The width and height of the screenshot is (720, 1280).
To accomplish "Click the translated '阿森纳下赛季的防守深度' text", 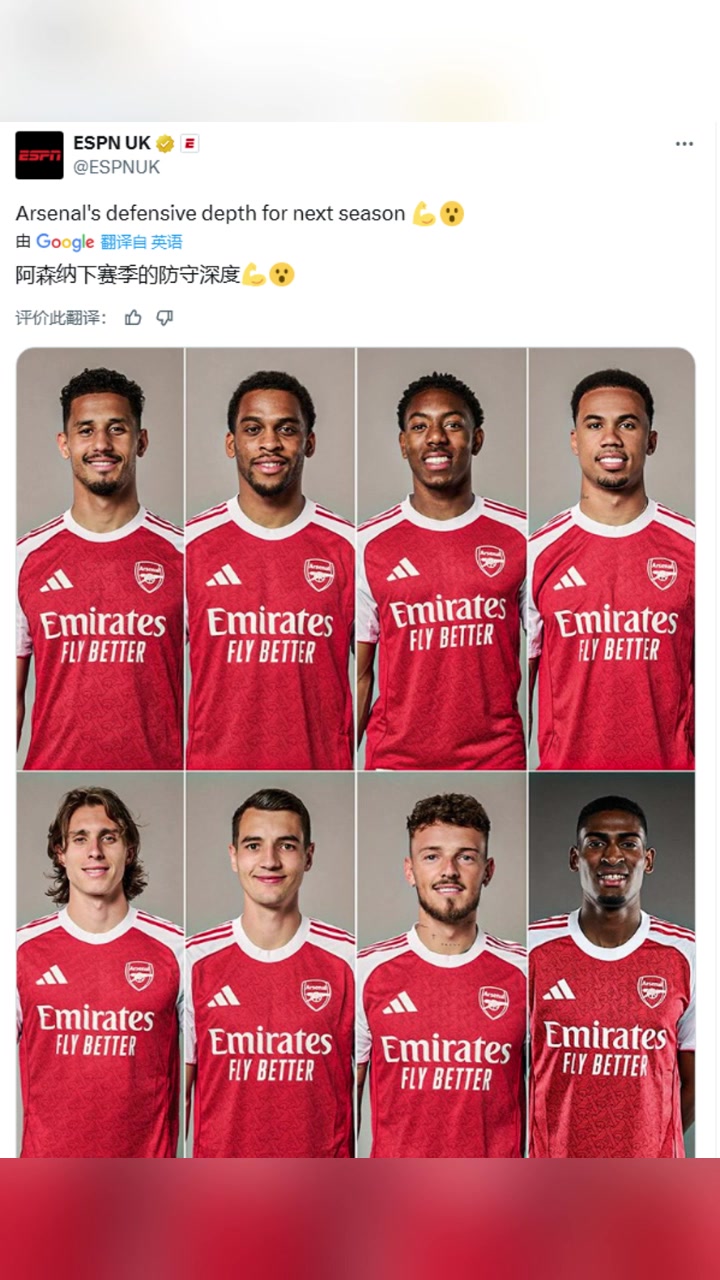I will 128,275.
